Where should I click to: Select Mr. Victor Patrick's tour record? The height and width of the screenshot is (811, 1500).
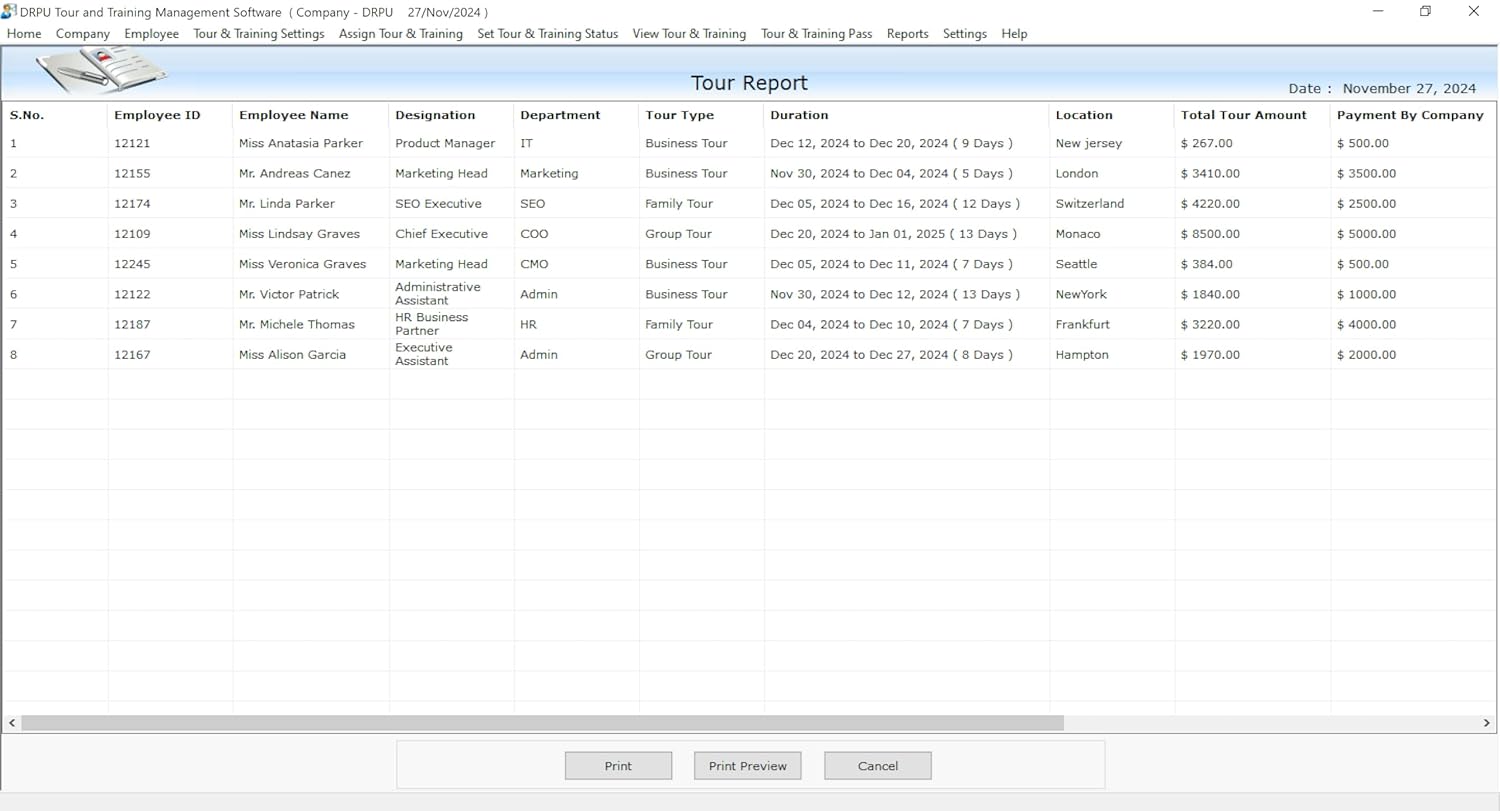[289, 294]
